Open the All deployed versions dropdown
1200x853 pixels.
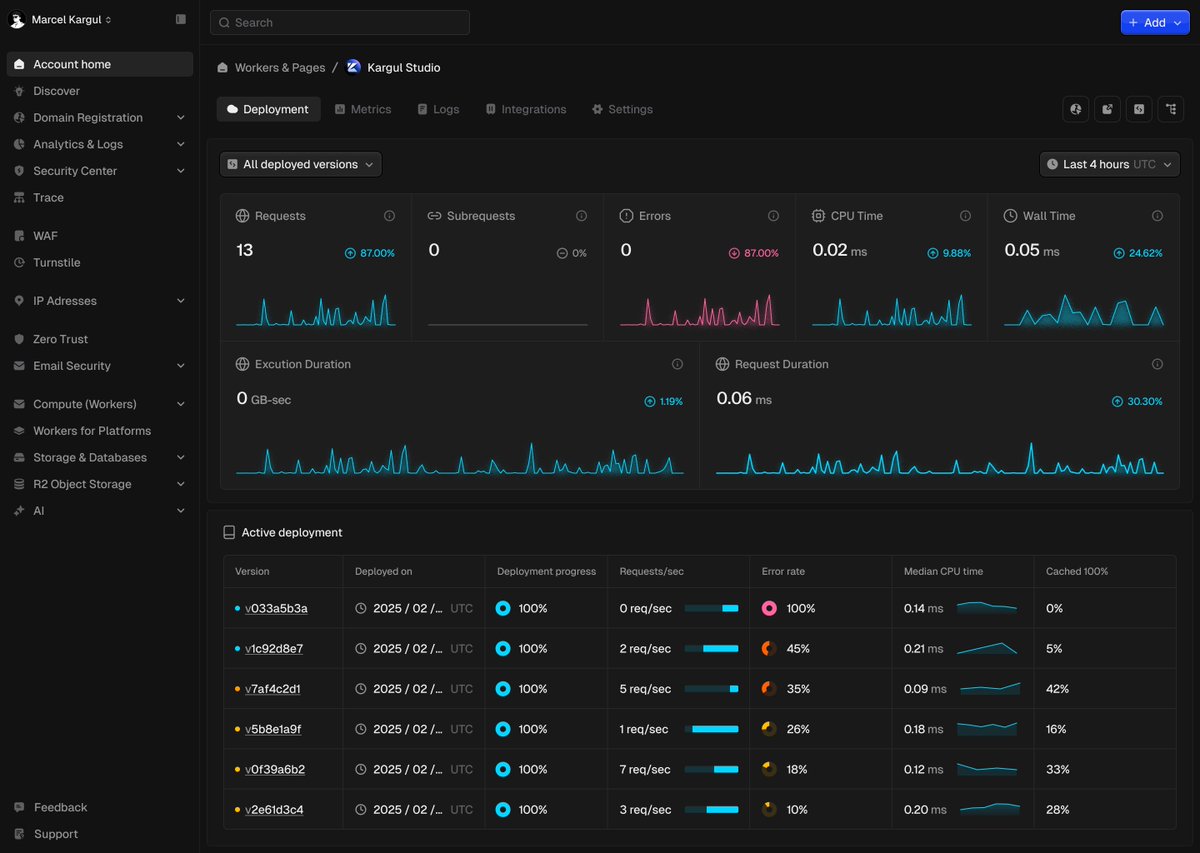click(x=301, y=164)
